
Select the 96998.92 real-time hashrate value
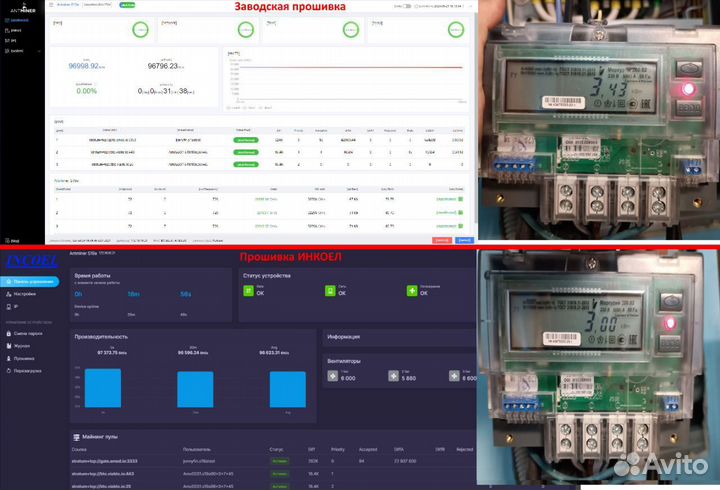pyautogui.click(x=86, y=66)
